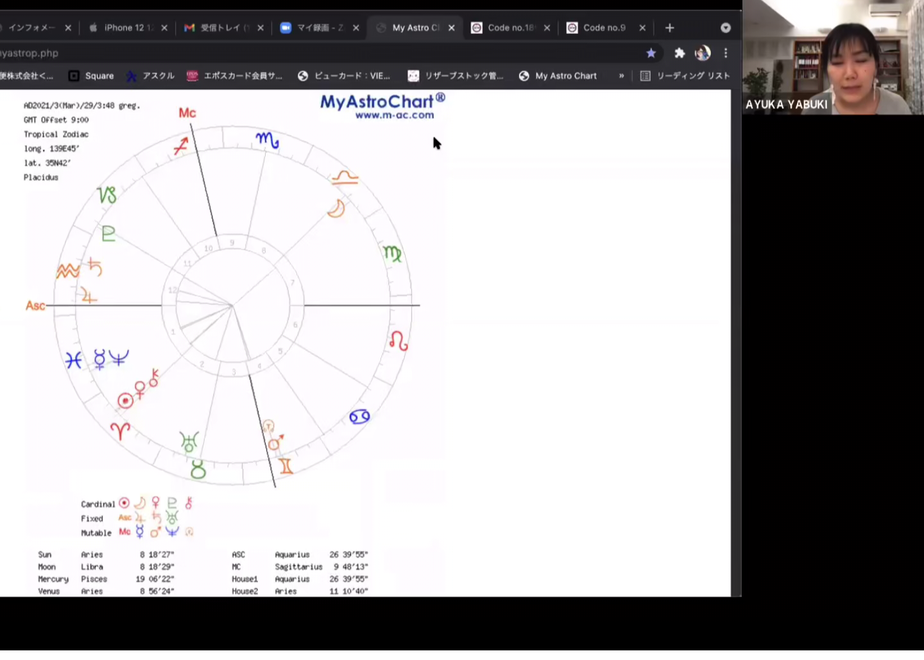Click the Scorpio glyph on the wheel
The height and width of the screenshot is (660, 924).
pyautogui.click(x=267, y=140)
